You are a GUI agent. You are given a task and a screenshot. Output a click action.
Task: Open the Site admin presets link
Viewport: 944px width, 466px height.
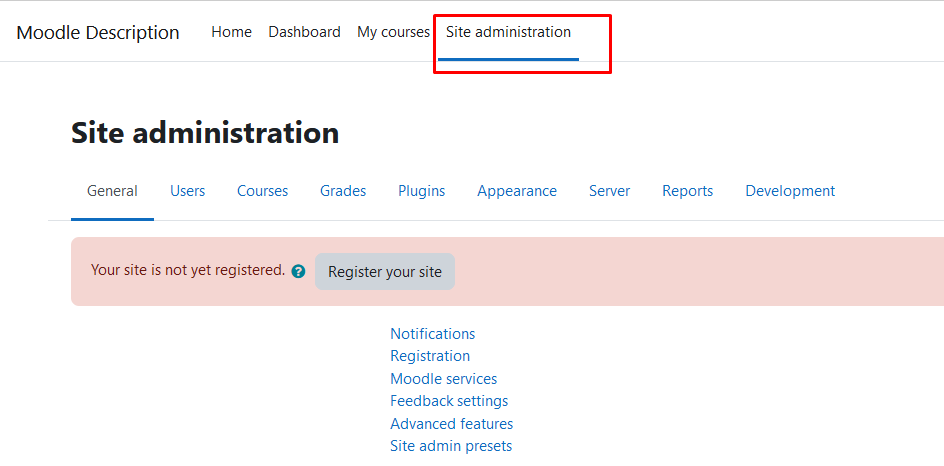coord(451,446)
